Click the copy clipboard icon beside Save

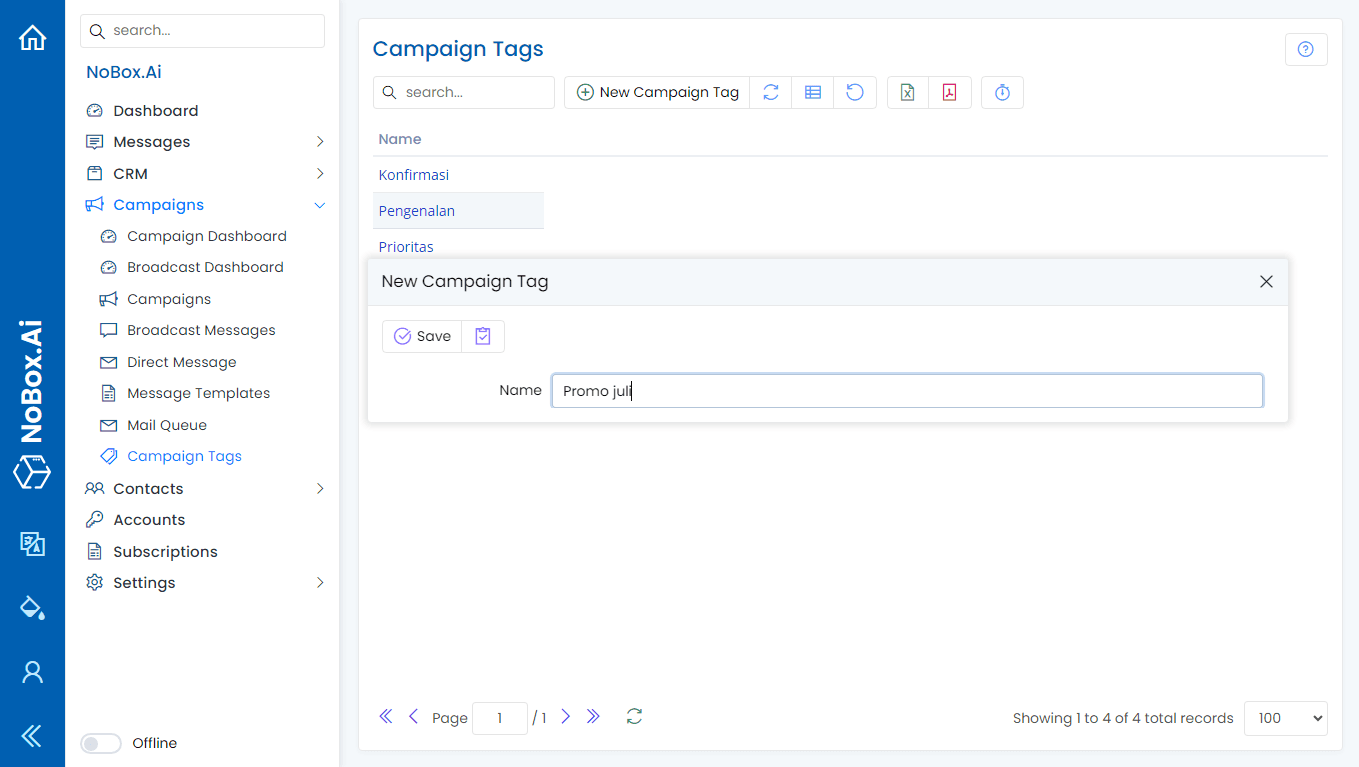tap(483, 336)
